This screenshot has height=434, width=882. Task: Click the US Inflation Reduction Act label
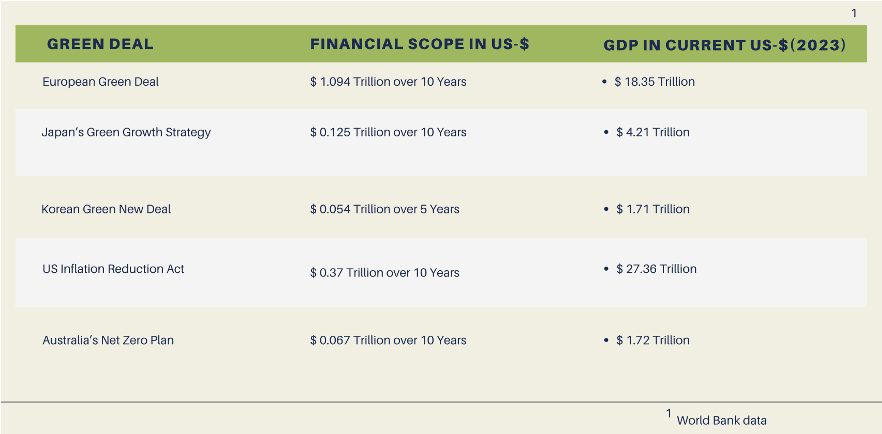pyautogui.click(x=113, y=269)
